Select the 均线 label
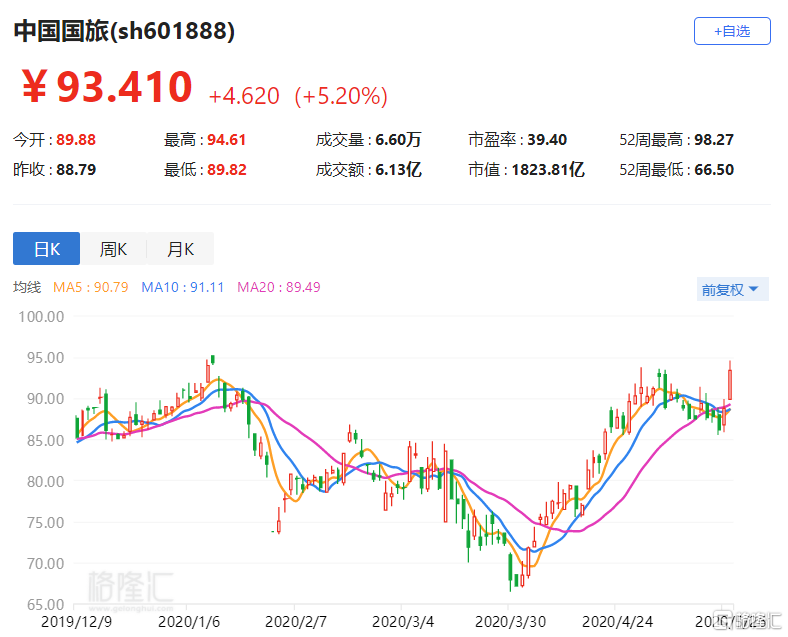 pyautogui.click(x=27, y=287)
